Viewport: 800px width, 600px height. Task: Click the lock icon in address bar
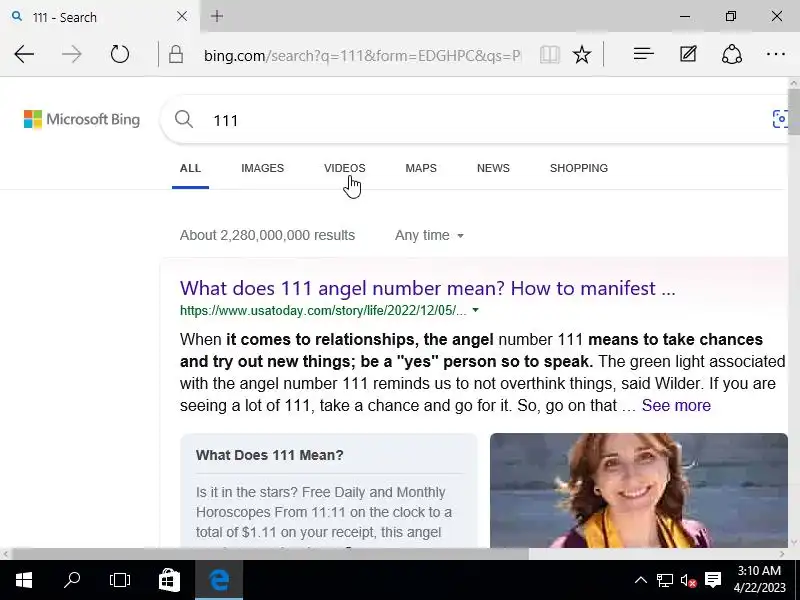176,54
